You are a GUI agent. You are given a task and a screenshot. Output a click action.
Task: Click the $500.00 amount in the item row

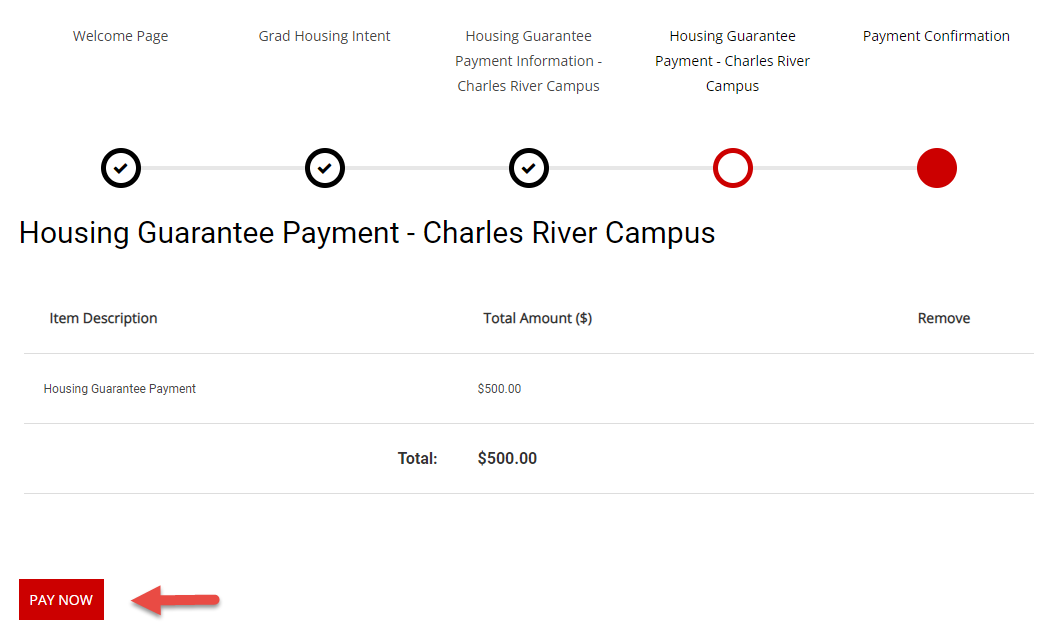tap(500, 389)
